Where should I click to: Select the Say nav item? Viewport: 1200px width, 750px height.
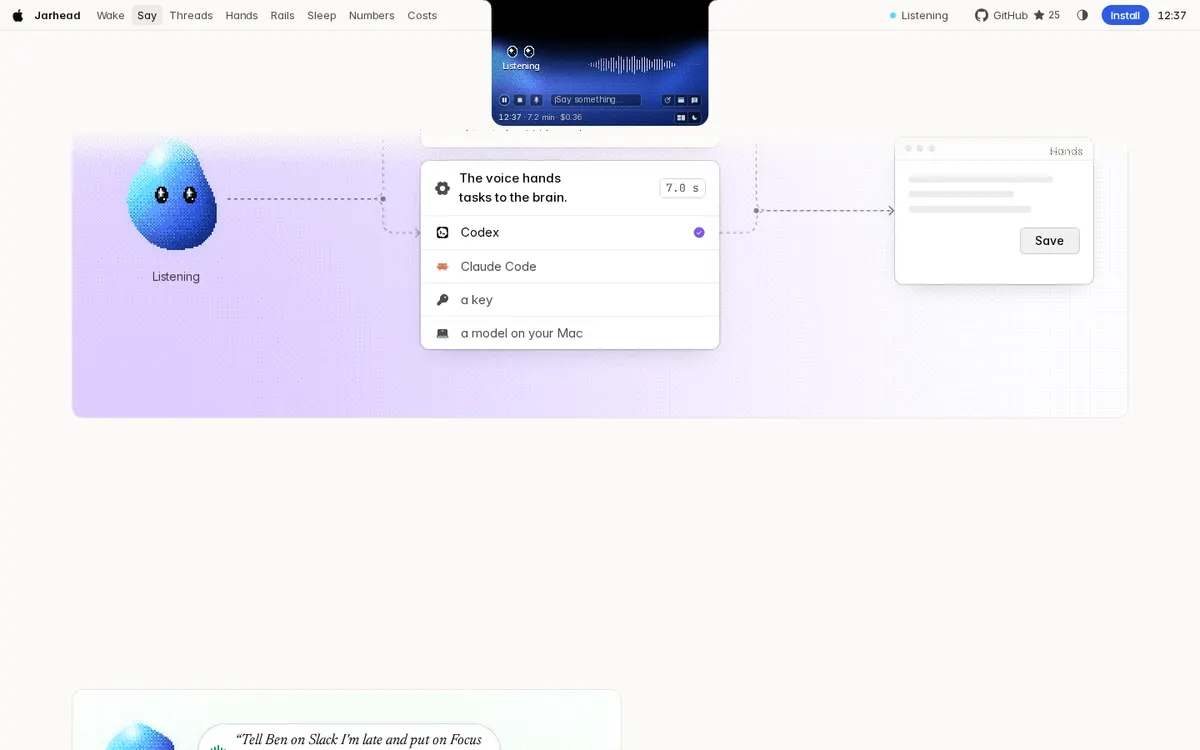coord(147,15)
